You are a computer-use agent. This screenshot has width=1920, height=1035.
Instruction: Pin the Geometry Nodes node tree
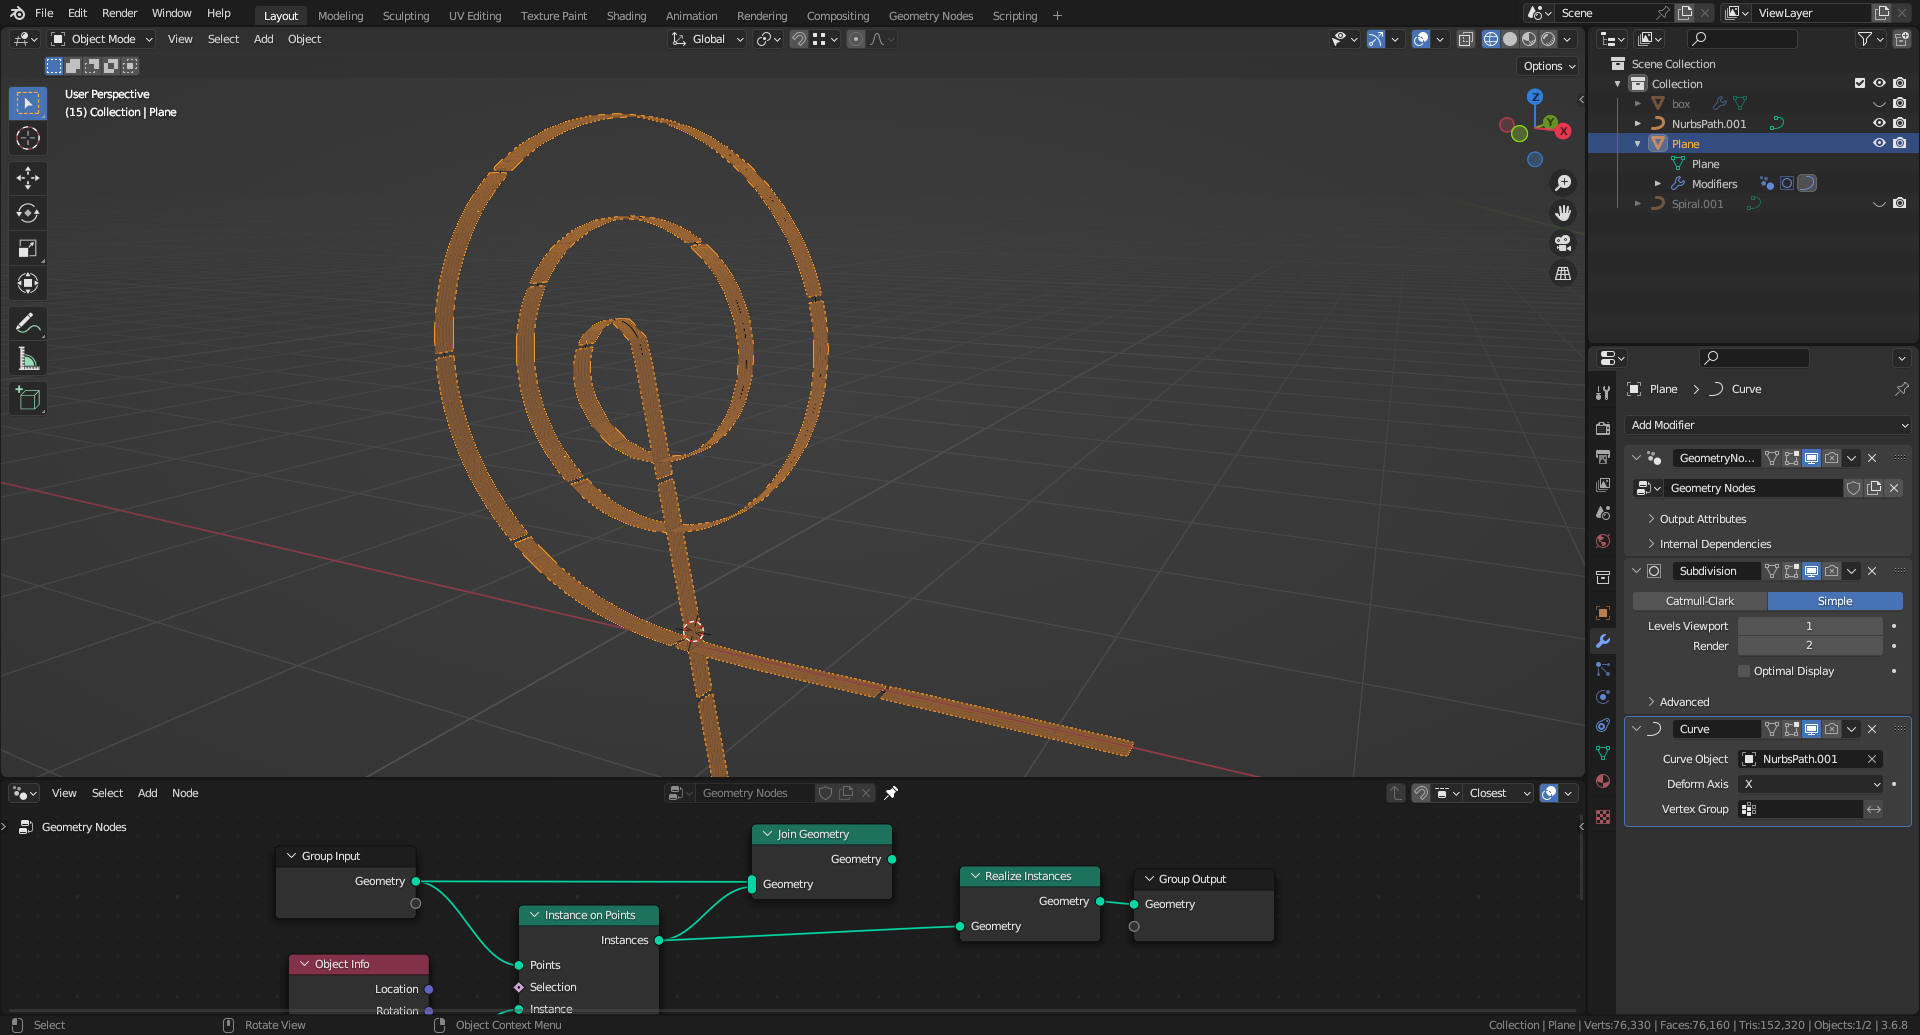pos(891,793)
